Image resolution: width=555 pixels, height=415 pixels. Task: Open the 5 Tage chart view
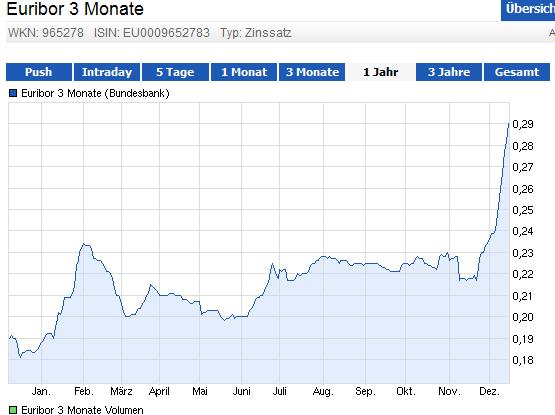click(175, 72)
